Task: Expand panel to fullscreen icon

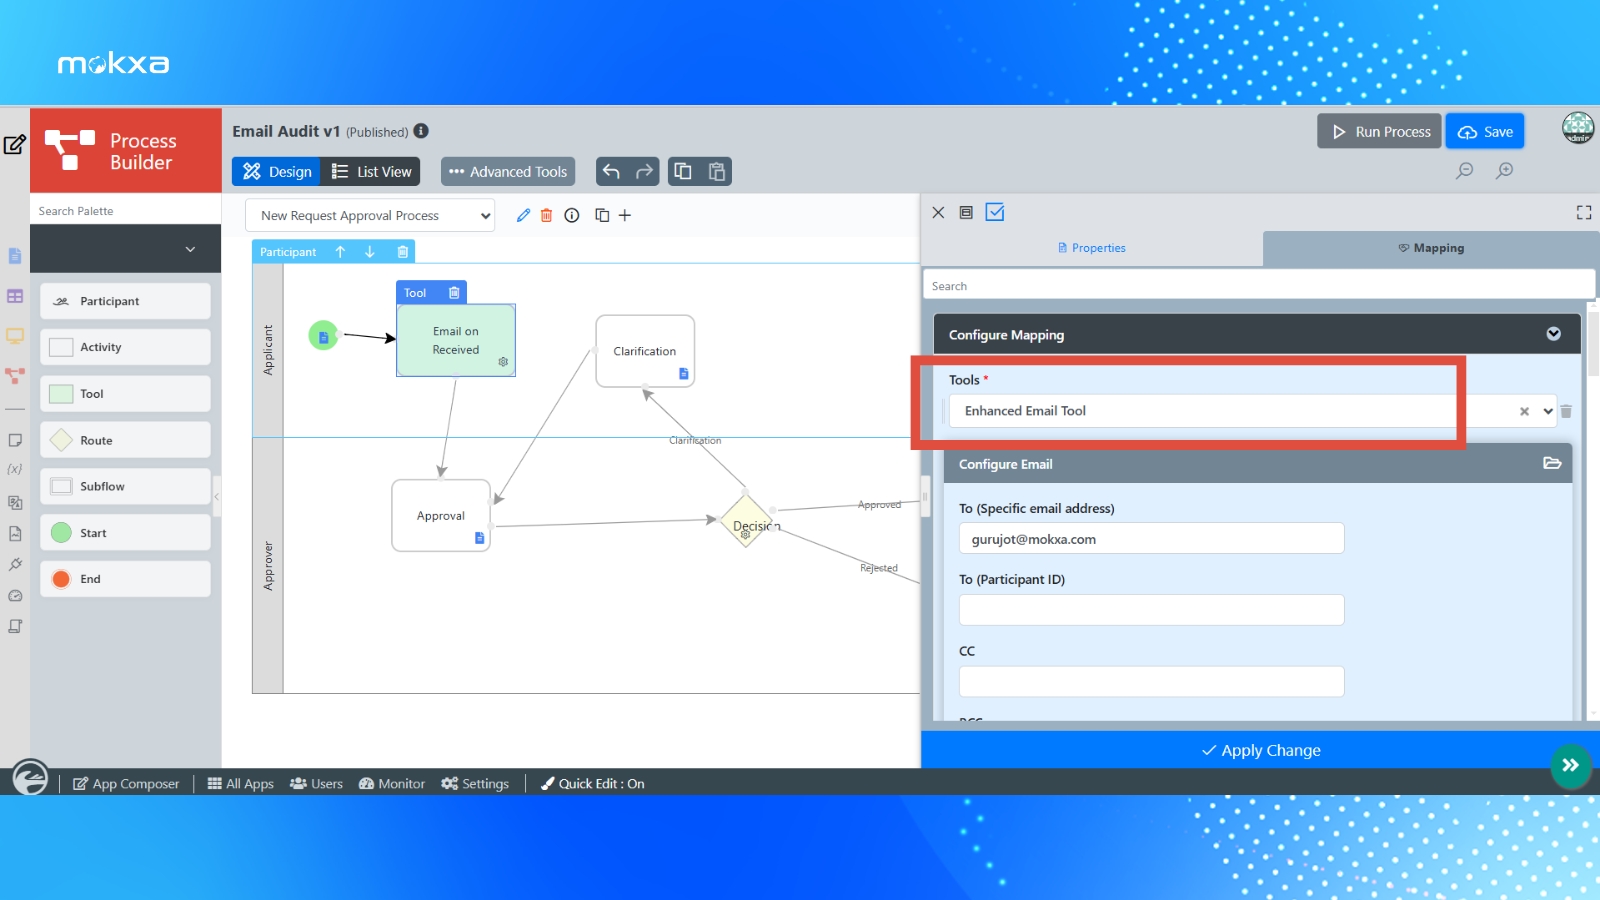Action: coord(1584,212)
